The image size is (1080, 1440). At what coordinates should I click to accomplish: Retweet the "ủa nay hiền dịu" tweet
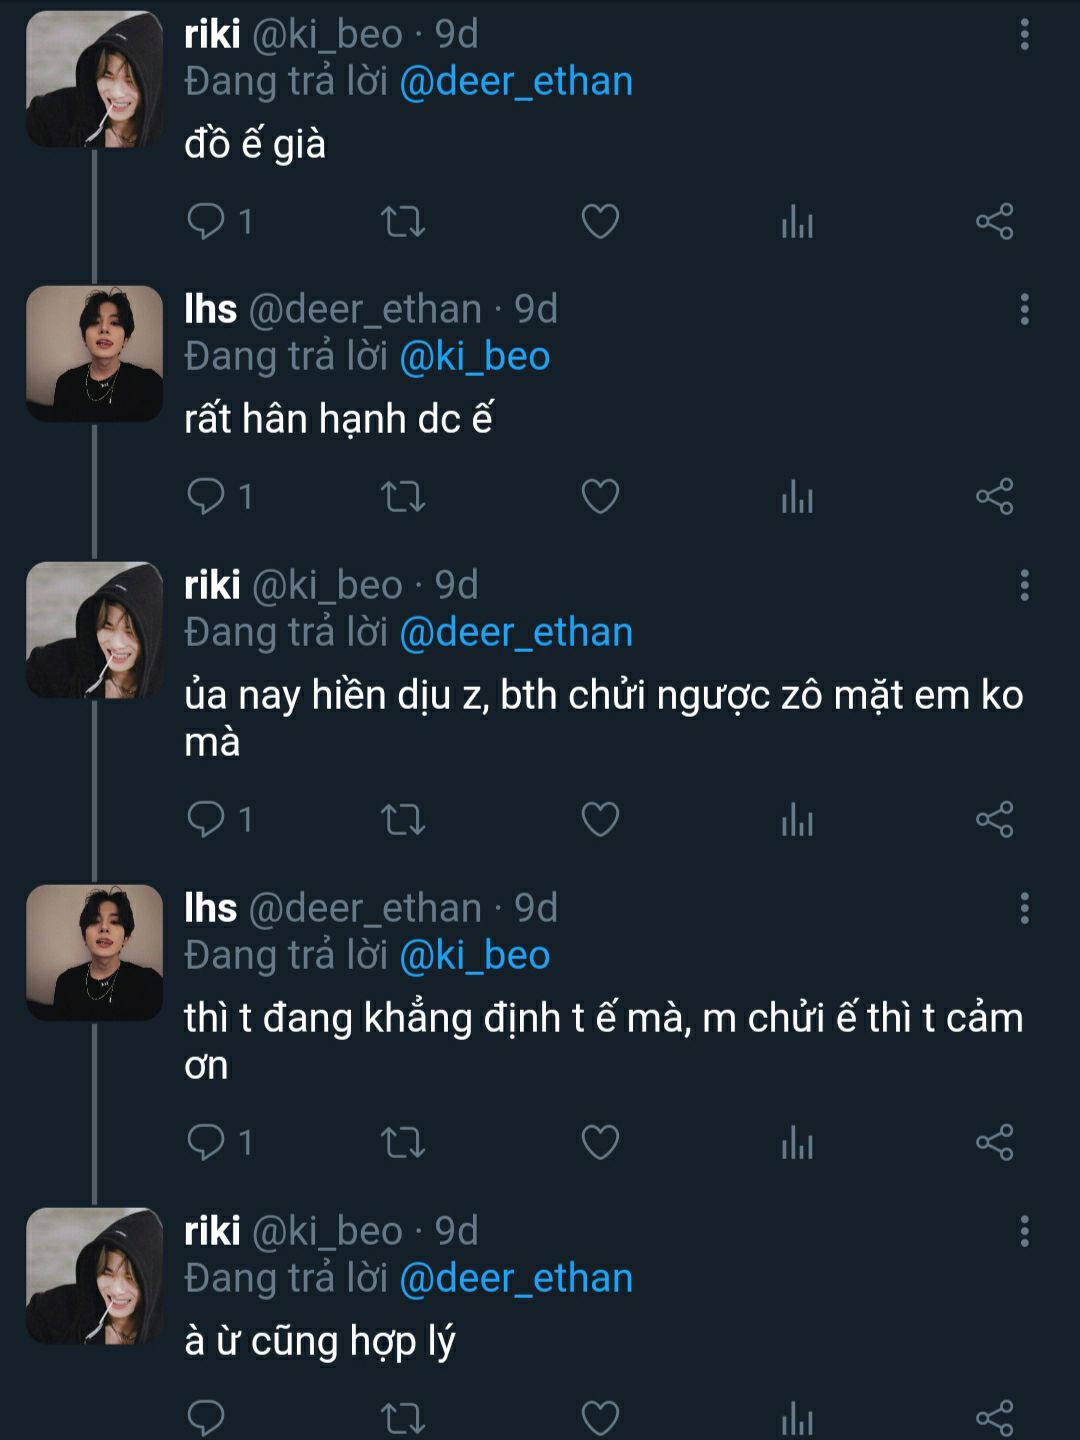[403, 819]
